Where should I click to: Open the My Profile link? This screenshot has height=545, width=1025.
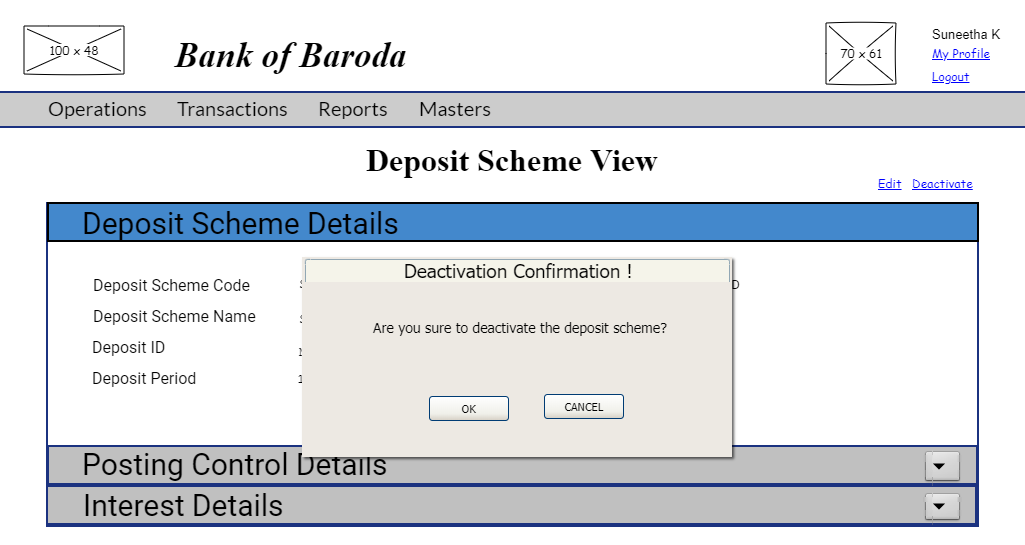pyautogui.click(x=961, y=54)
